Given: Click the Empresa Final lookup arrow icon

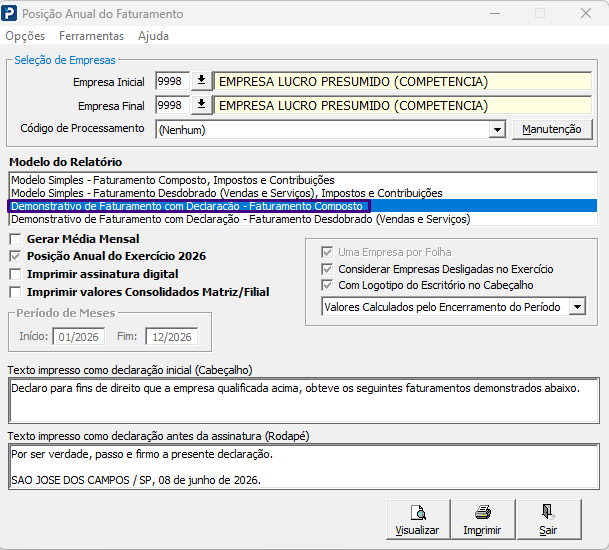Looking at the screenshot, I should 201,105.
